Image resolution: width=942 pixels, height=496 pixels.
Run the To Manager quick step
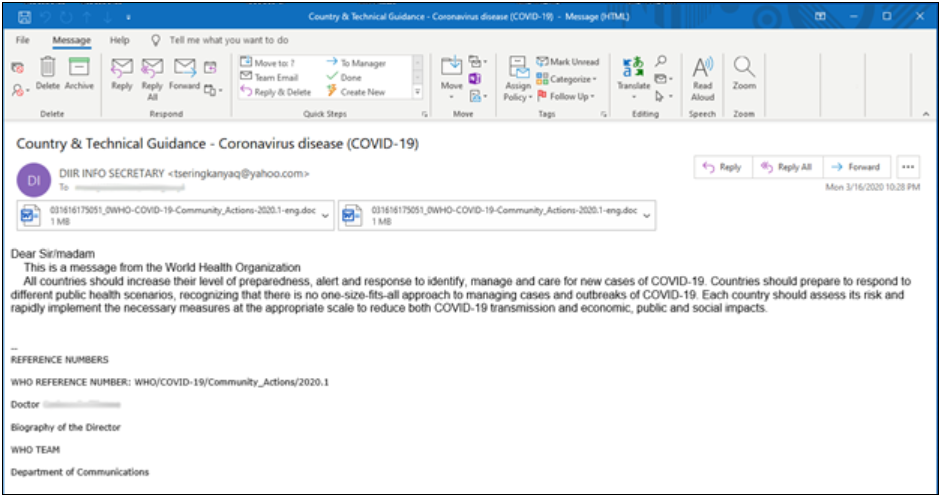point(356,63)
